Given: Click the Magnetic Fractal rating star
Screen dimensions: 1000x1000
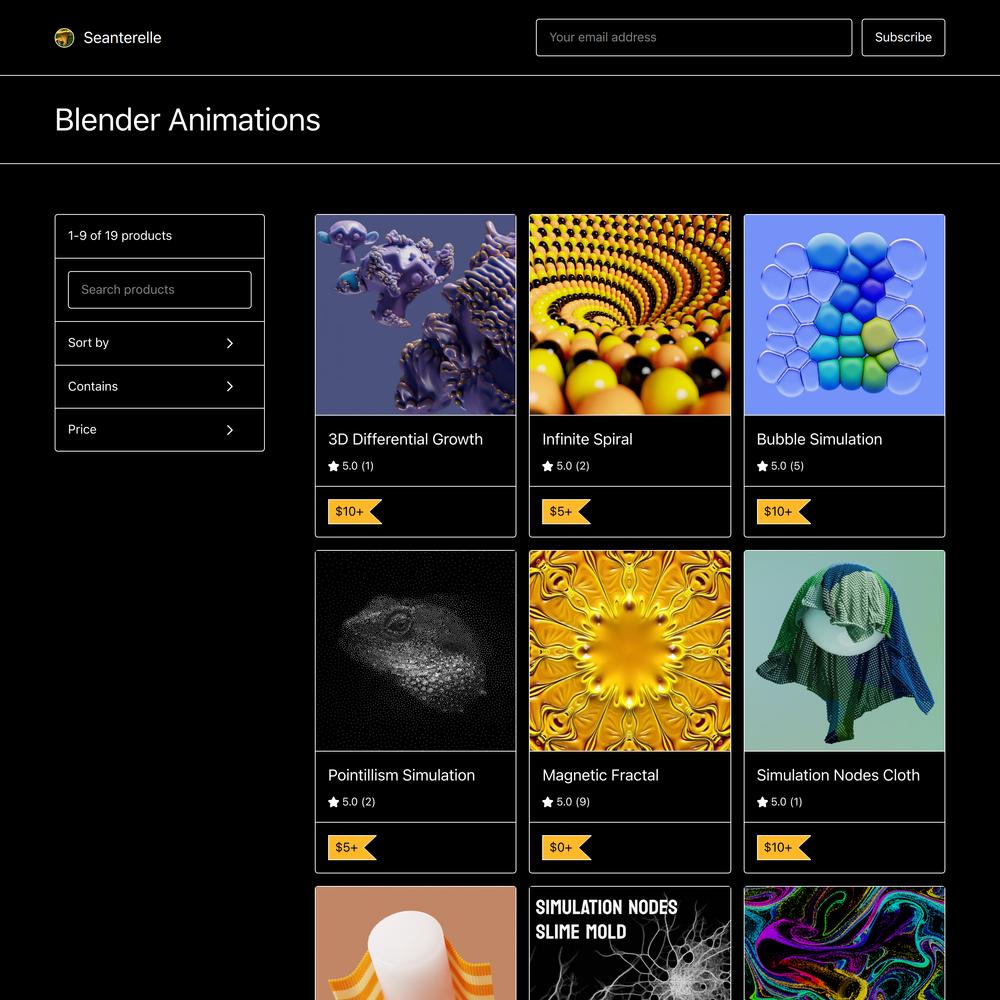Looking at the screenshot, I should [x=548, y=802].
